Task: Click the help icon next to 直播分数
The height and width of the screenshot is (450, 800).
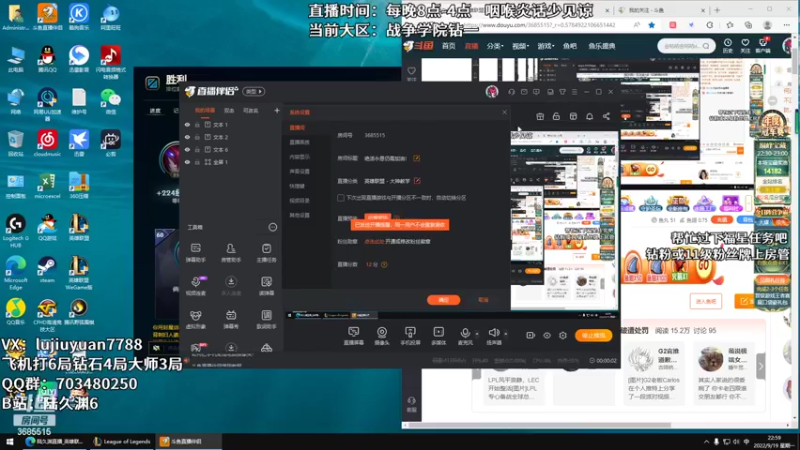Action: tap(384, 264)
